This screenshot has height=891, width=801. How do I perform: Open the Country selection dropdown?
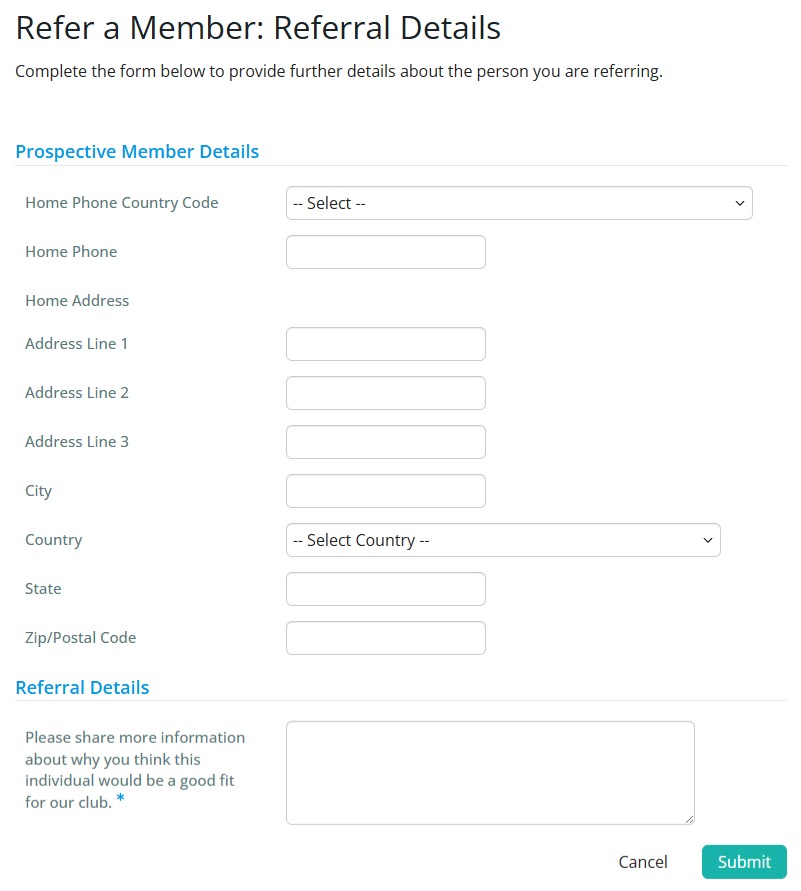[x=502, y=540]
